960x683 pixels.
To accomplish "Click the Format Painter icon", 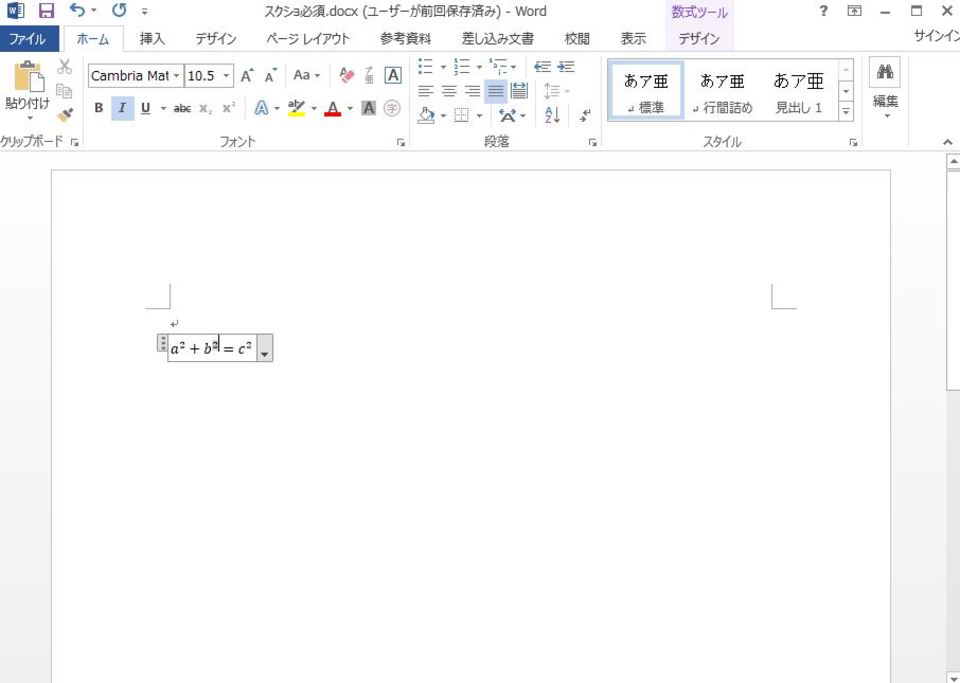I will [x=62, y=113].
